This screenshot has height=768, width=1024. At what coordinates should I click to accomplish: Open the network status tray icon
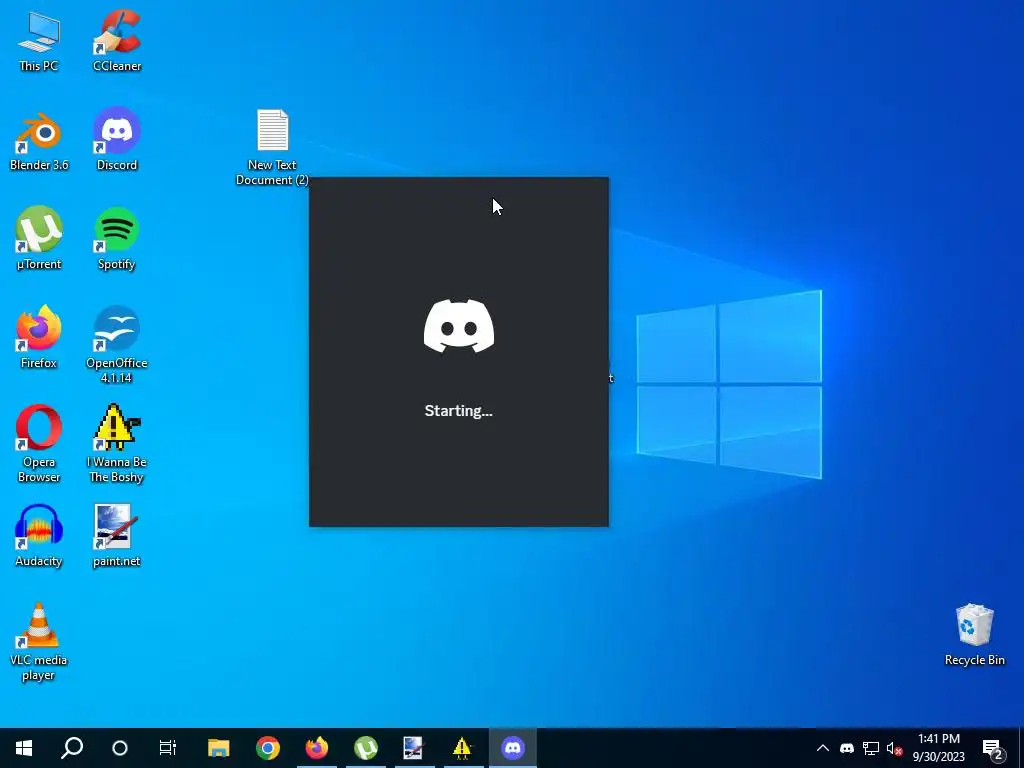click(871, 748)
